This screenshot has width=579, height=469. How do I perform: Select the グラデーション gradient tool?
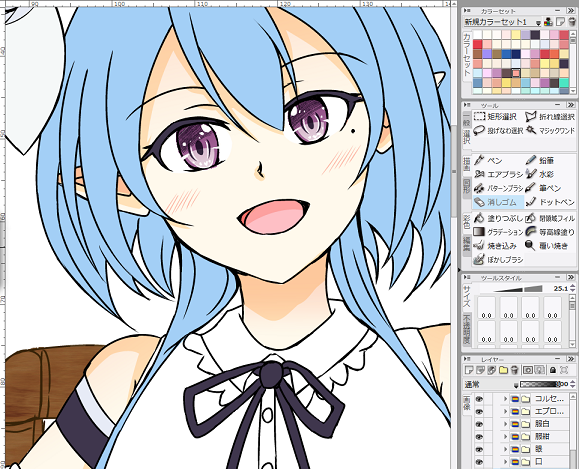pos(498,232)
